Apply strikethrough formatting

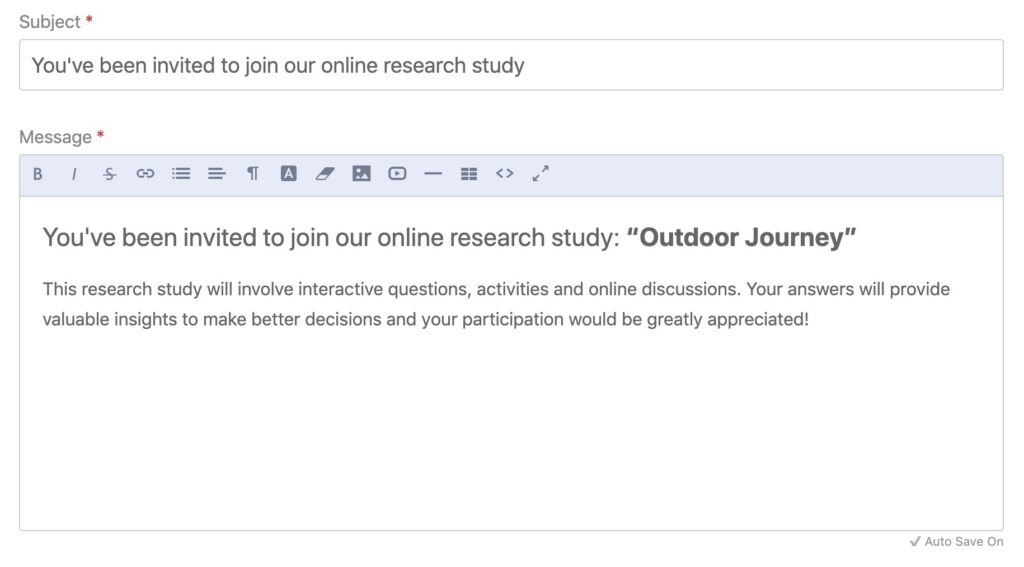(109, 174)
